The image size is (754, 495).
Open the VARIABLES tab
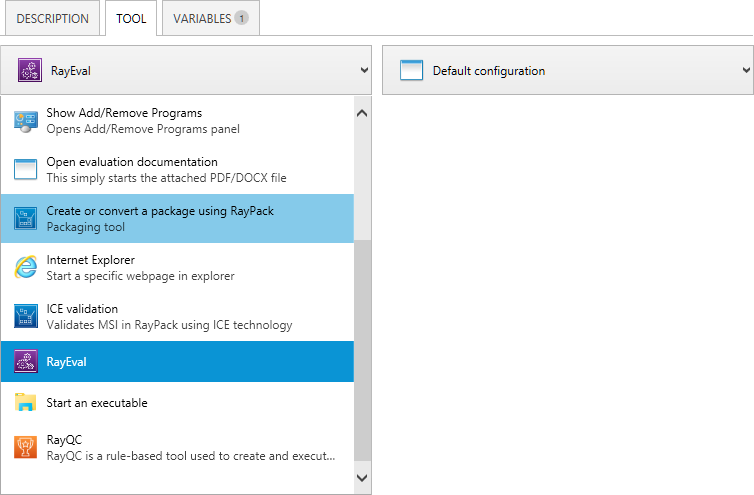pyautogui.click(x=211, y=19)
